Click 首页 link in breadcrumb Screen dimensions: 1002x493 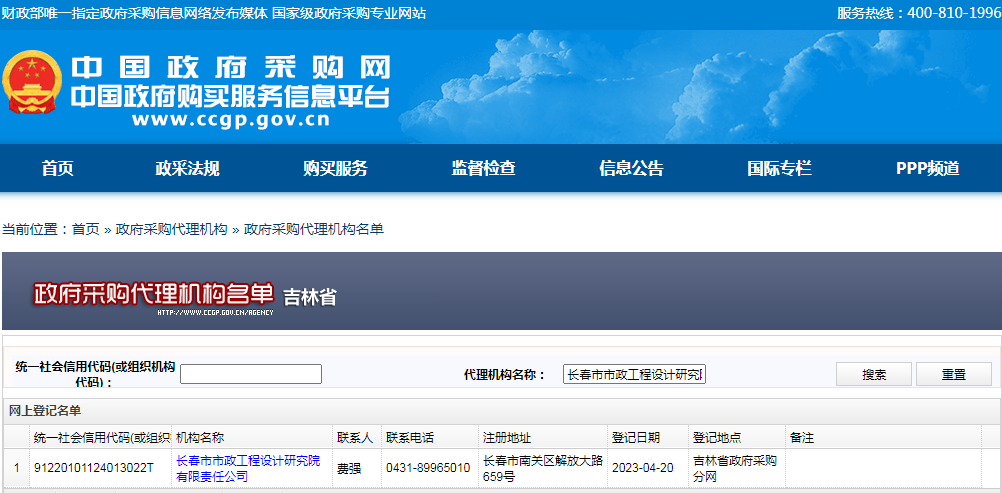click(x=85, y=229)
